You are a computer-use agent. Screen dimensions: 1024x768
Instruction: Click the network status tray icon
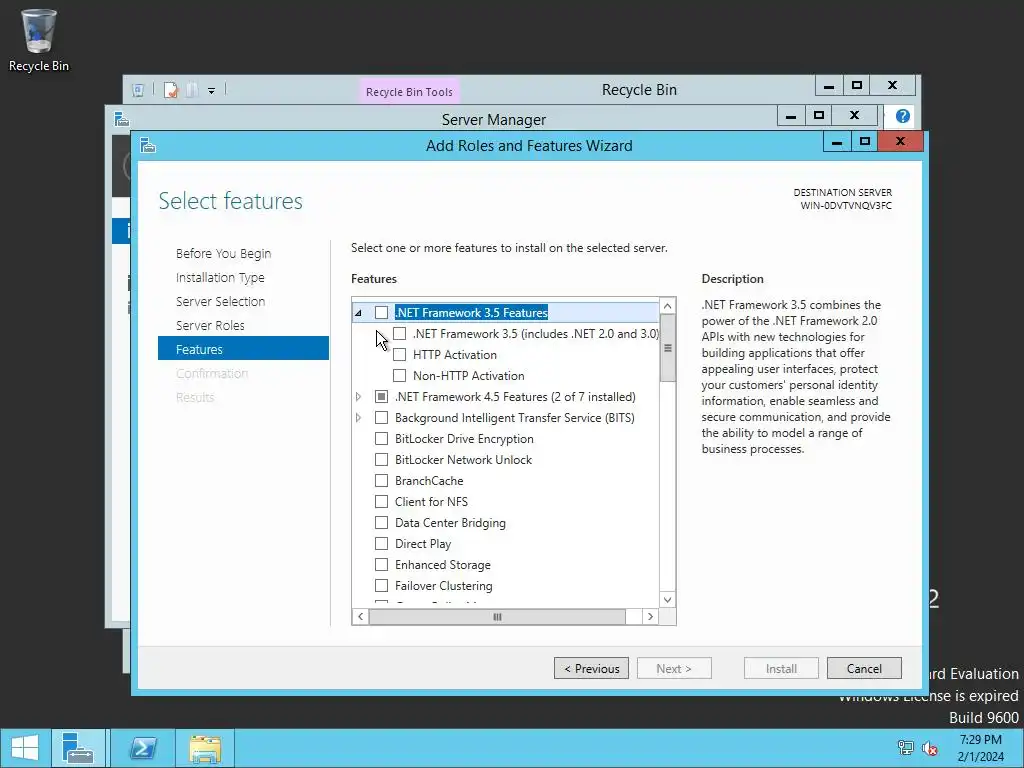[x=905, y=748]
